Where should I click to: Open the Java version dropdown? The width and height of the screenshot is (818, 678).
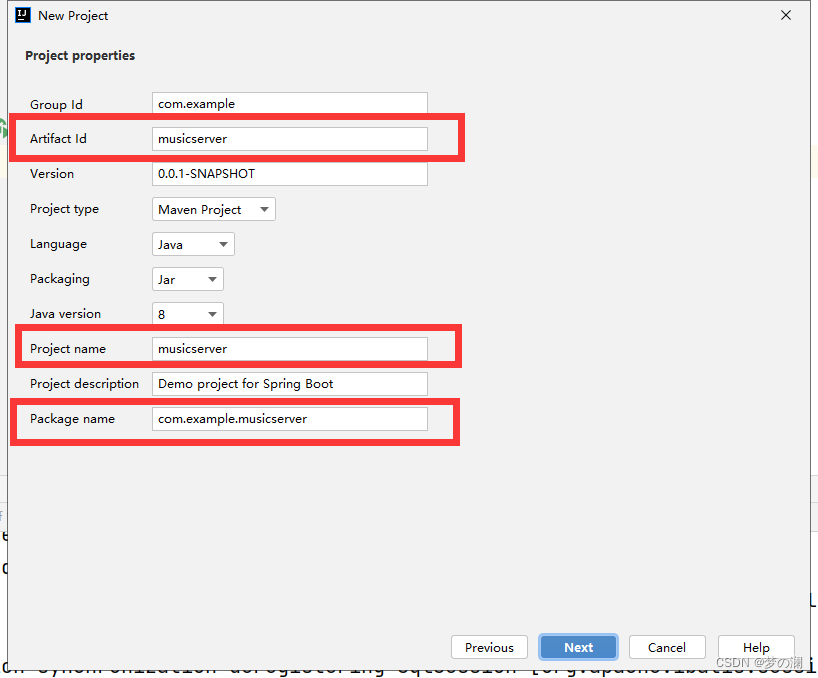(188, 314)
